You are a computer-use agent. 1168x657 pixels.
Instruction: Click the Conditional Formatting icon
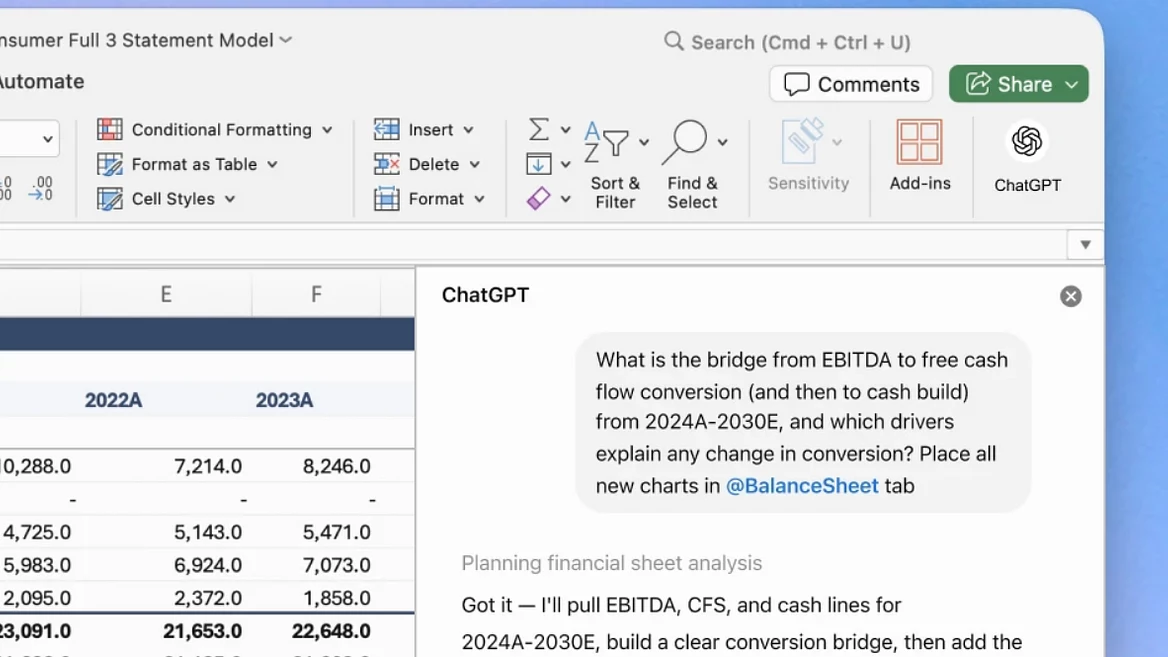[x=110, y=130]
